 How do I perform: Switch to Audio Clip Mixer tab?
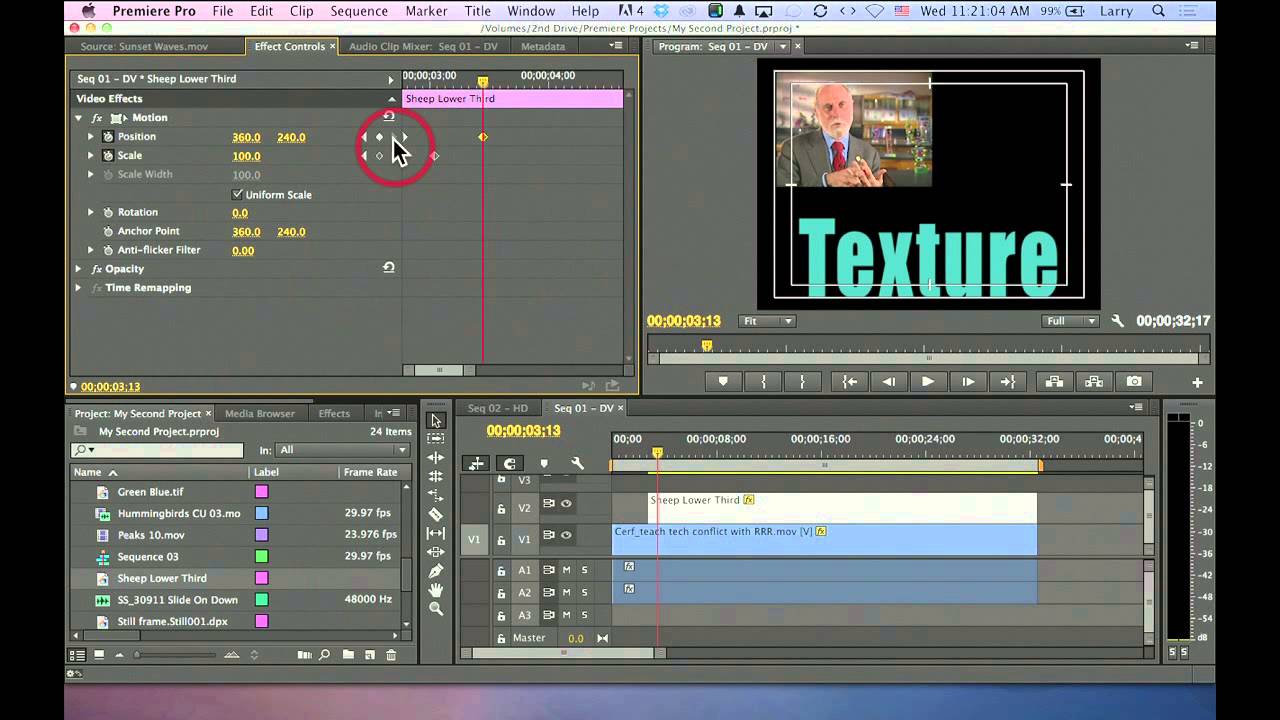(423, 46)
